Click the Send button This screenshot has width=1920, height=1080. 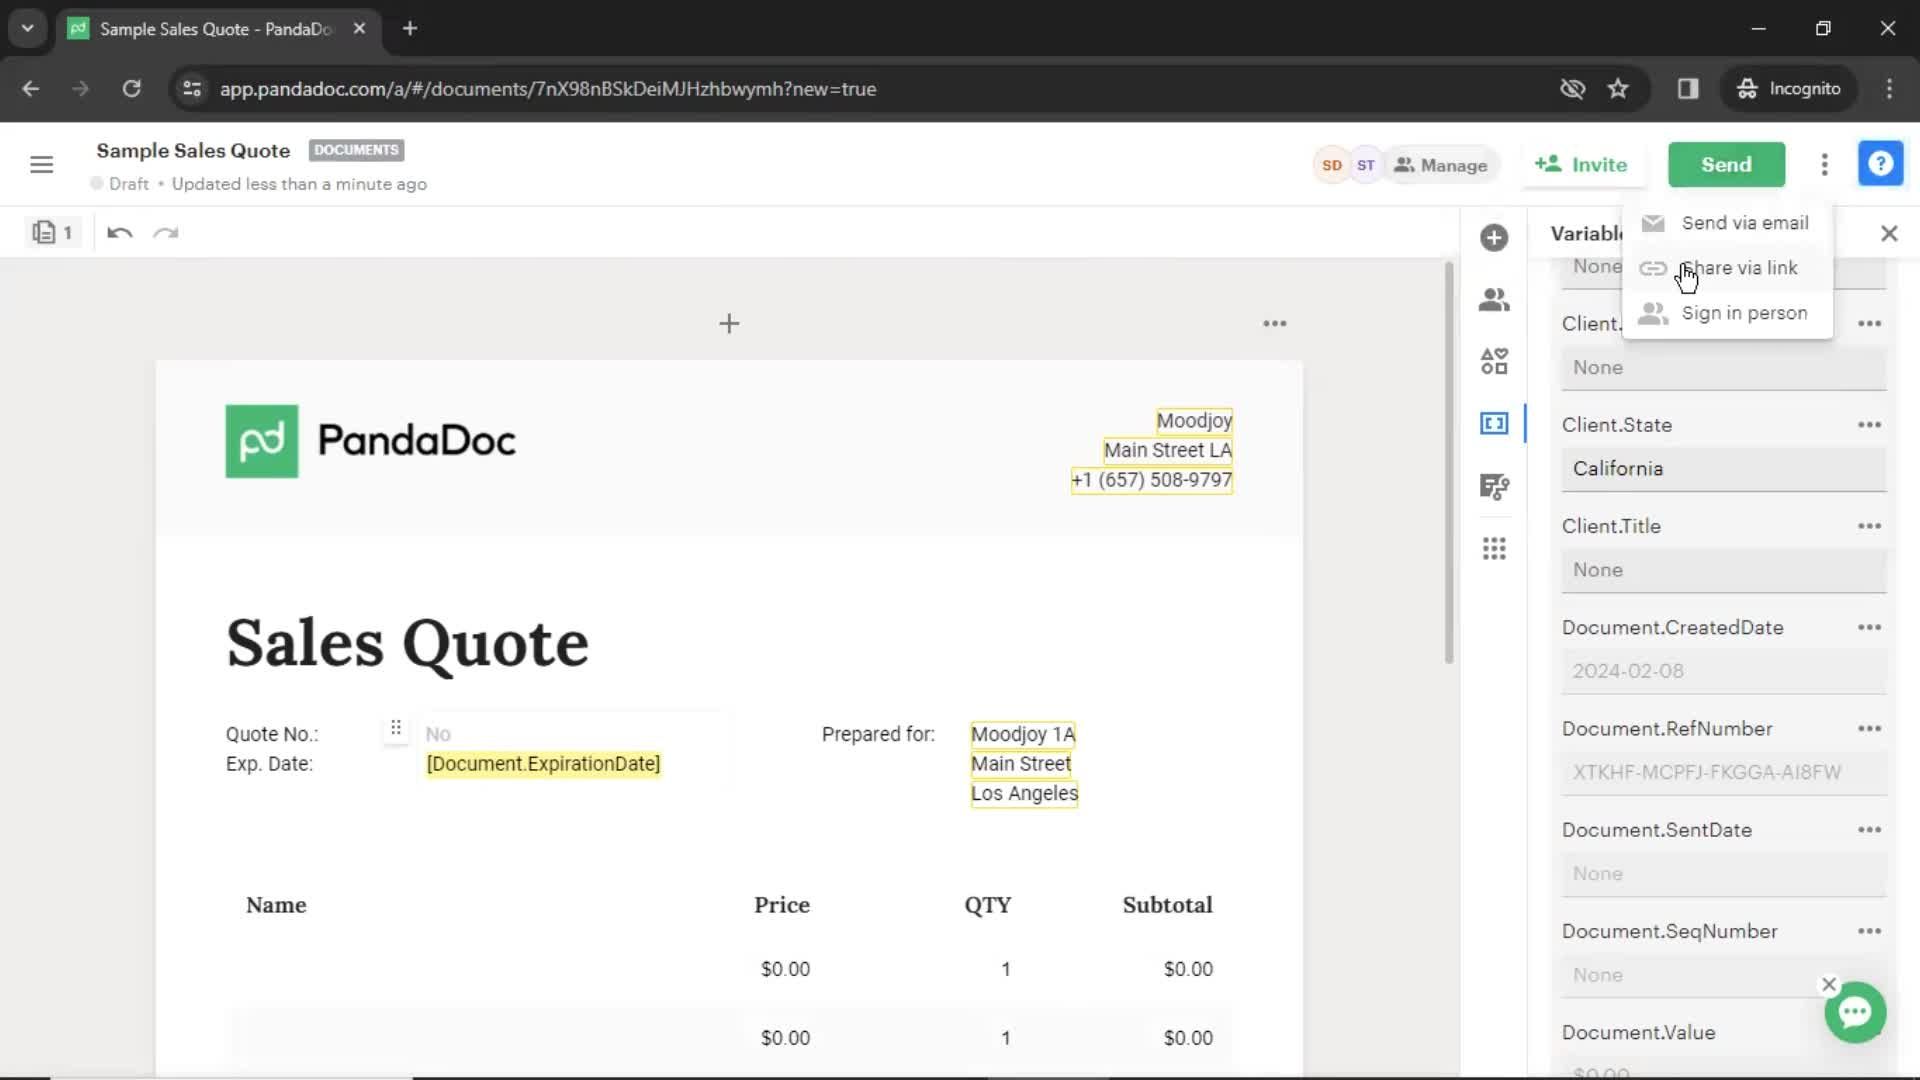click(x=1726, y=164)
